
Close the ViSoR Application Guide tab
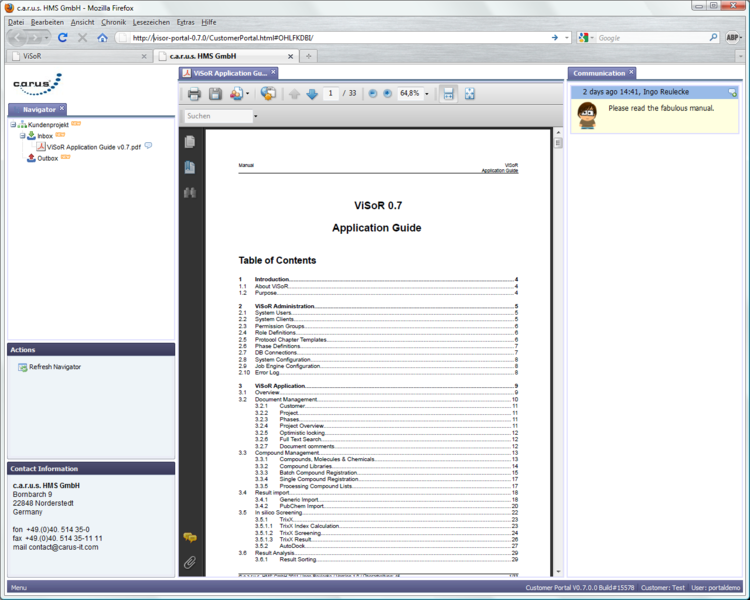[x=273, y=72]
